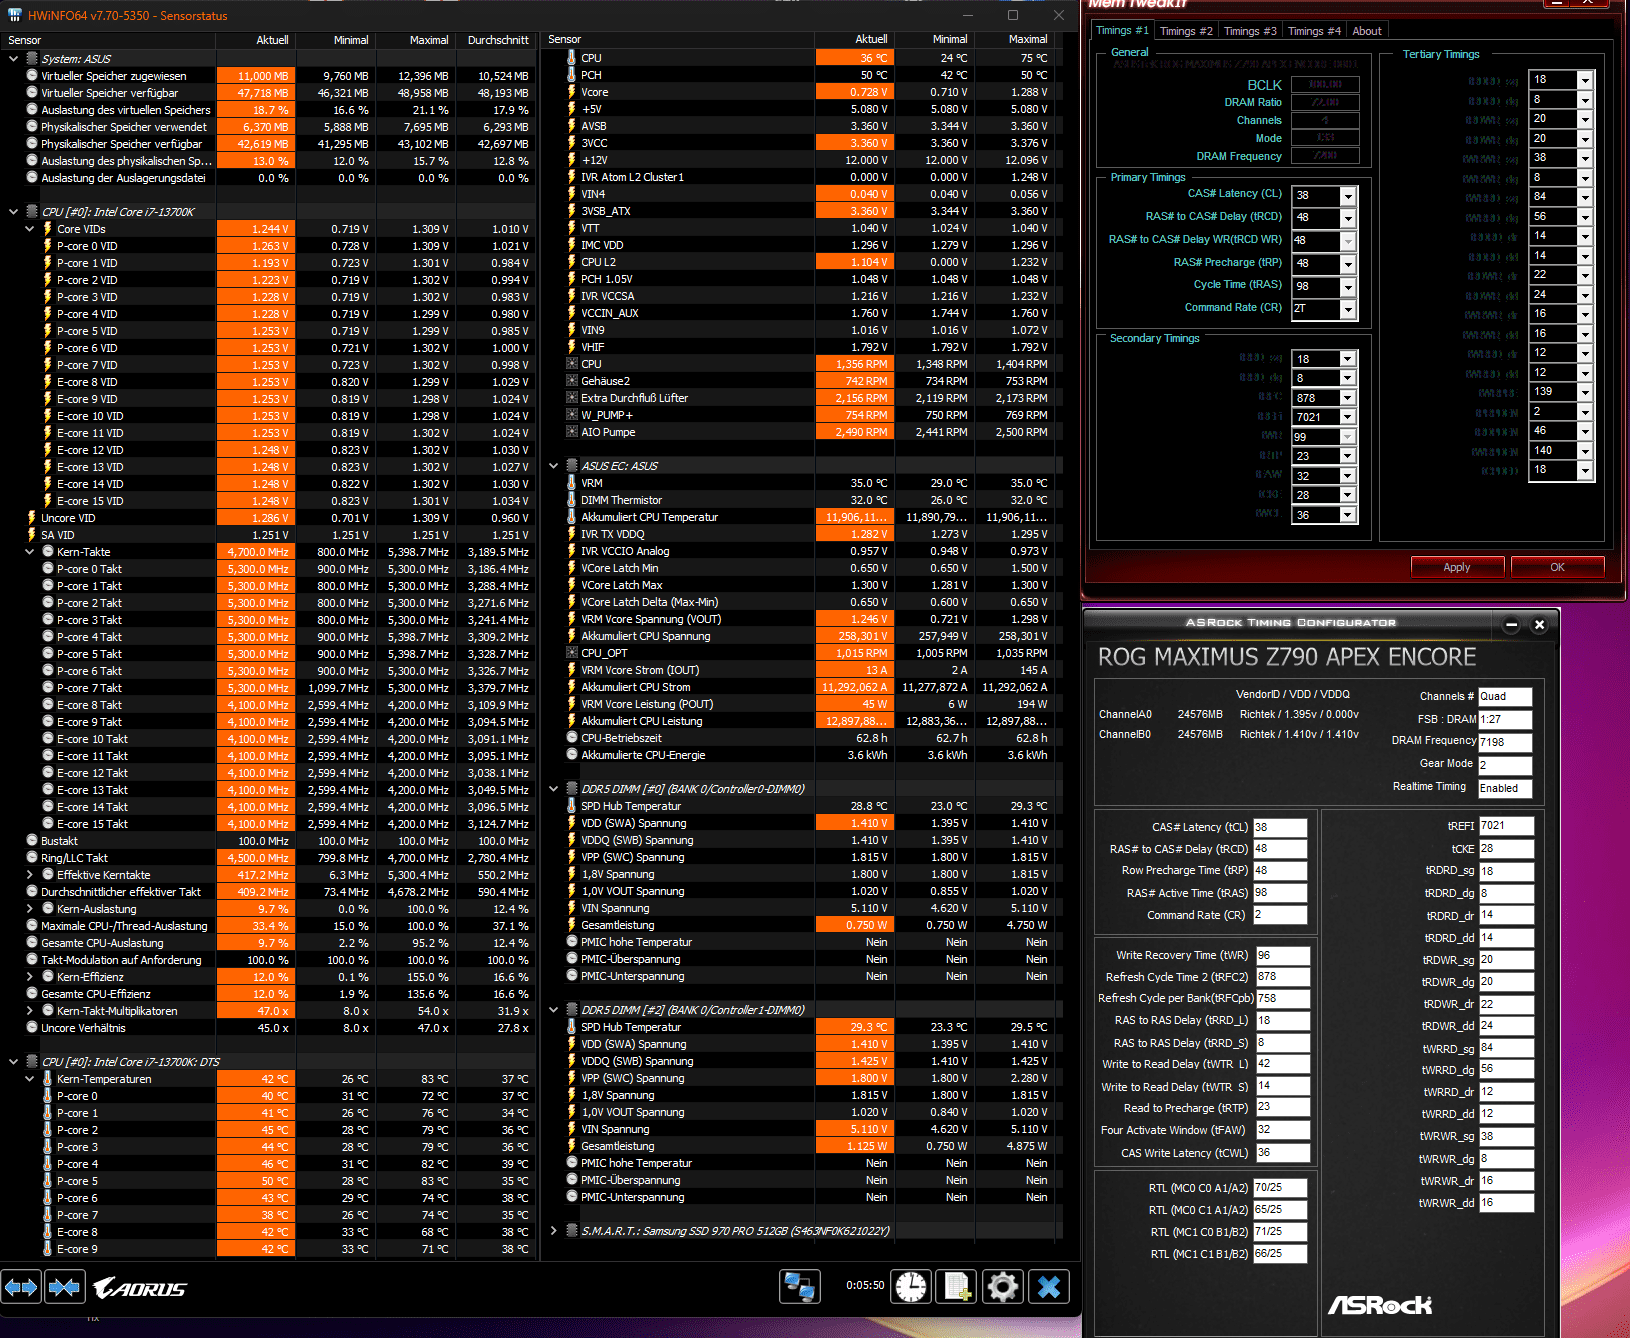This screenshot has height=1338, width=1630.
Task: Open Secondary Timings dropdown showing 878 in MemTweakIt
Action: pos(1348,398)
